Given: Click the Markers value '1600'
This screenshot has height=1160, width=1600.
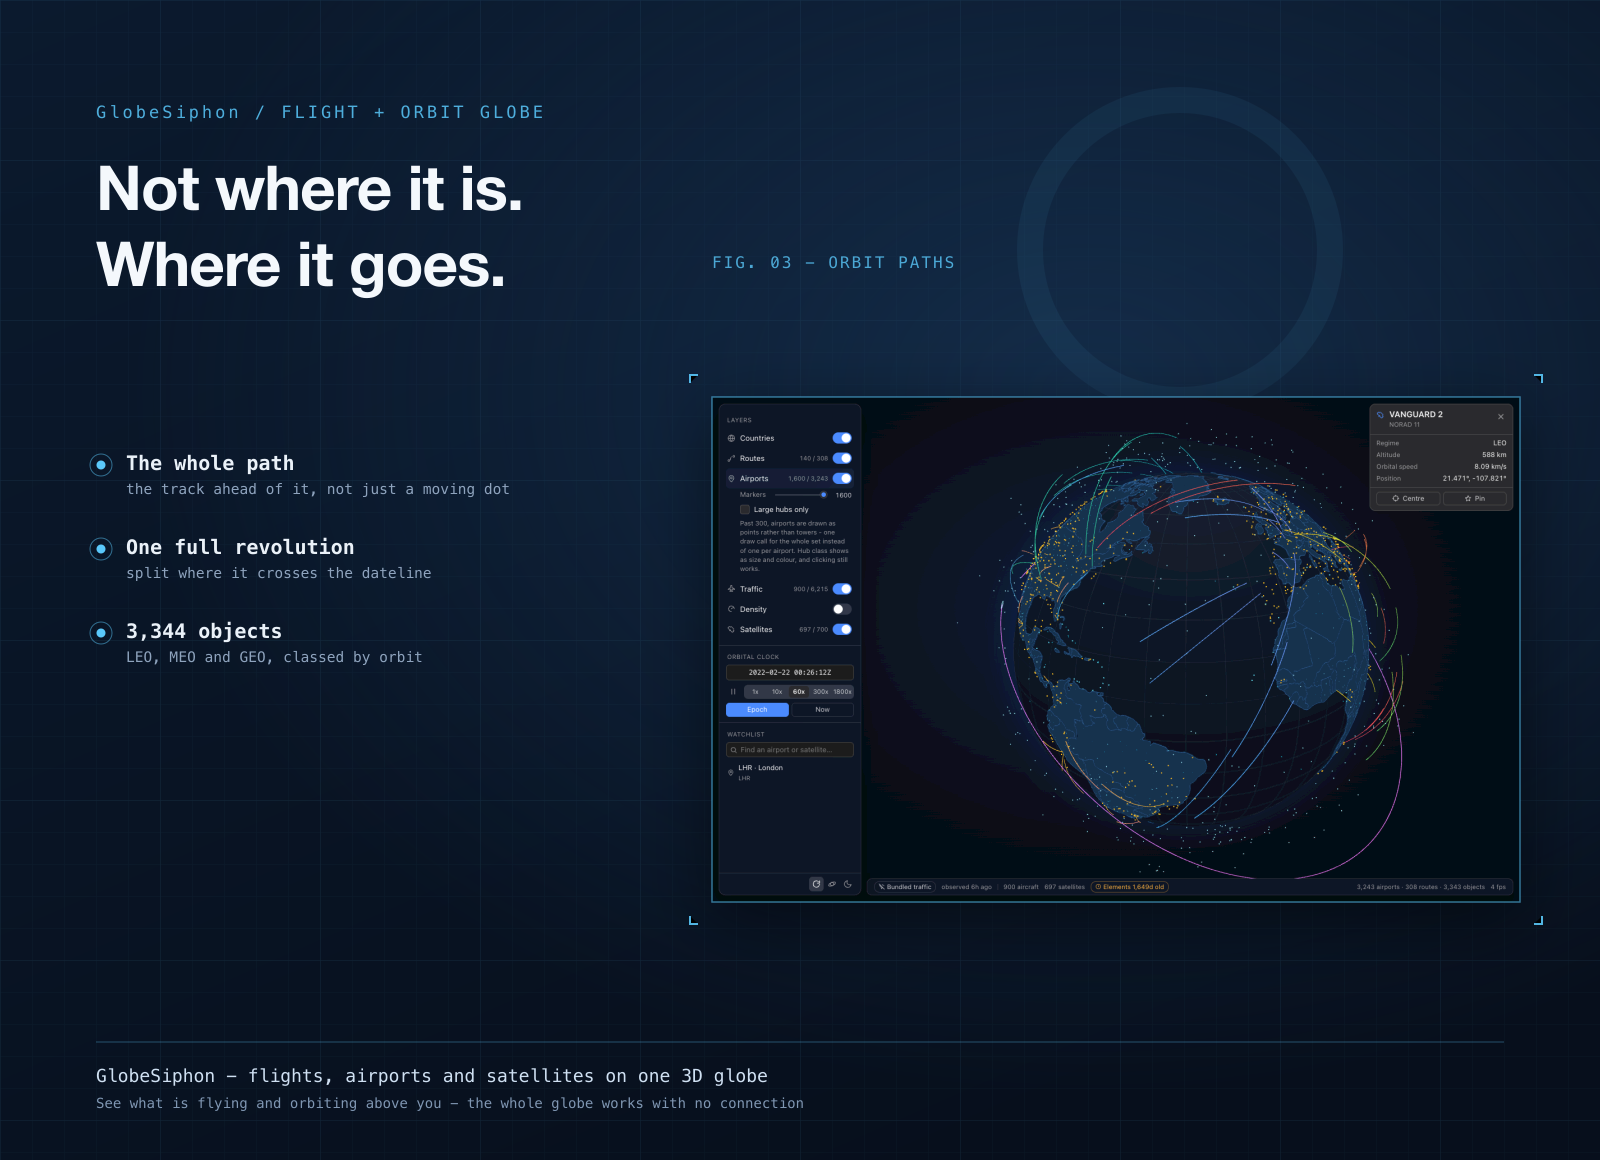Looking at the screenshot, I should tap(844, 495).
